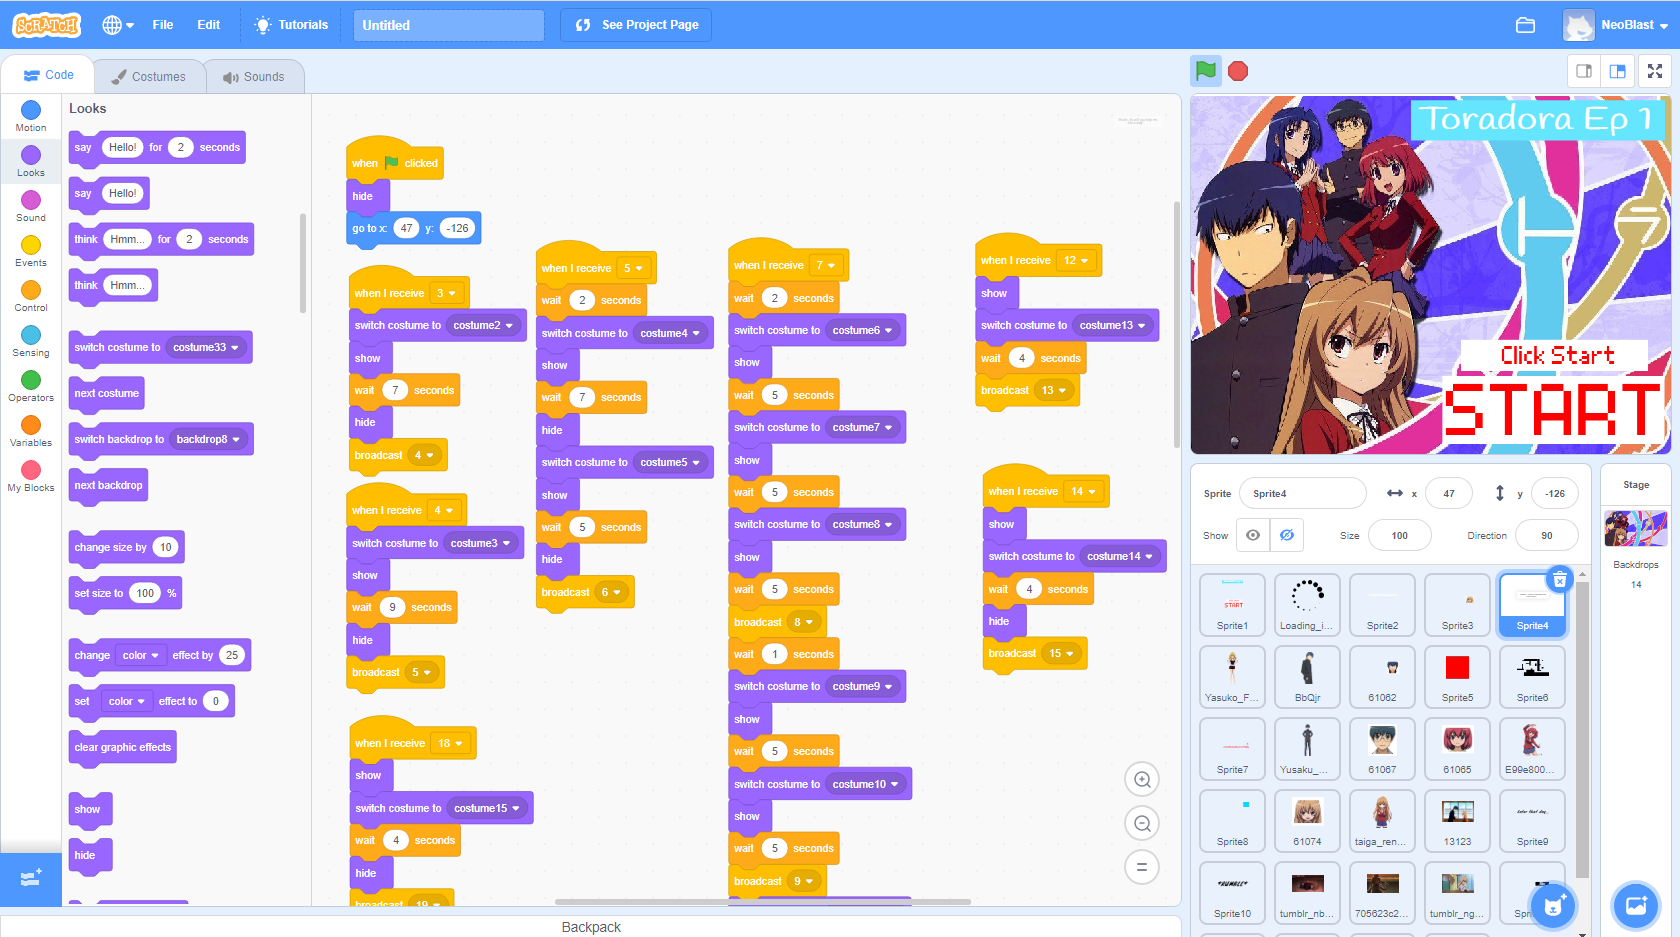Screen dimensions: 1680x937
Task: Select the Control block category
Action: [31, 296]
